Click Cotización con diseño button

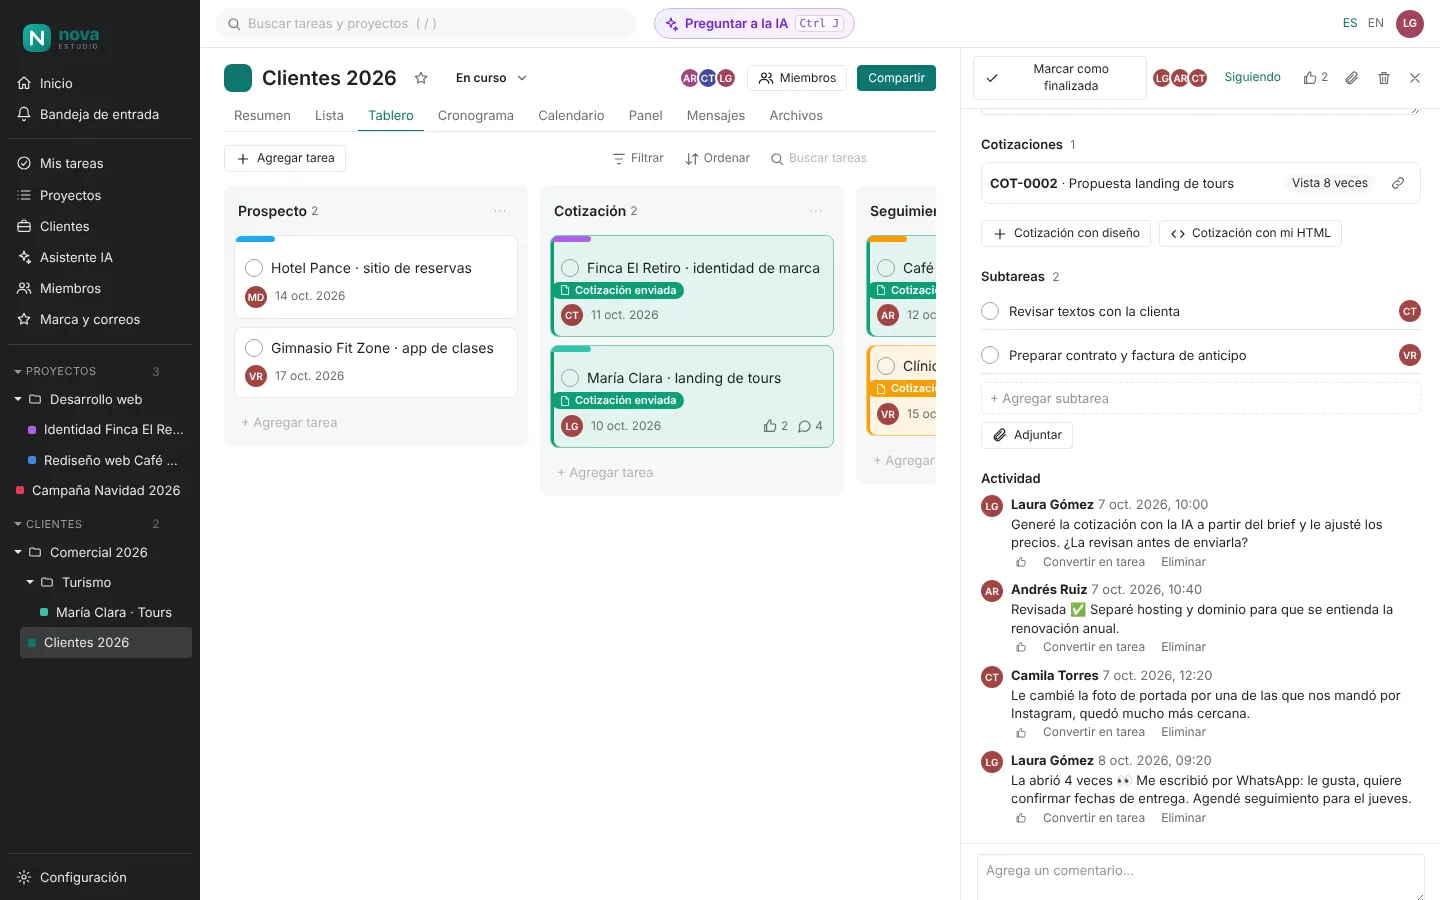click(1066, 233)
